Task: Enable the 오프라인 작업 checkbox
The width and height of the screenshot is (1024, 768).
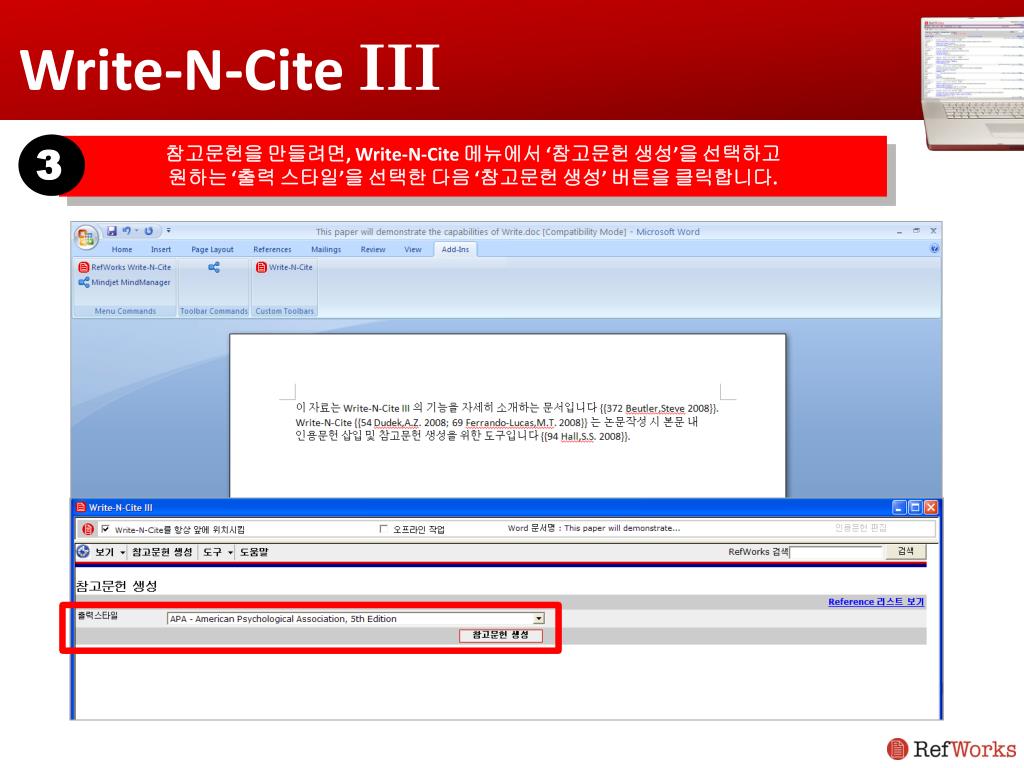Action: (x=383, y=529)
